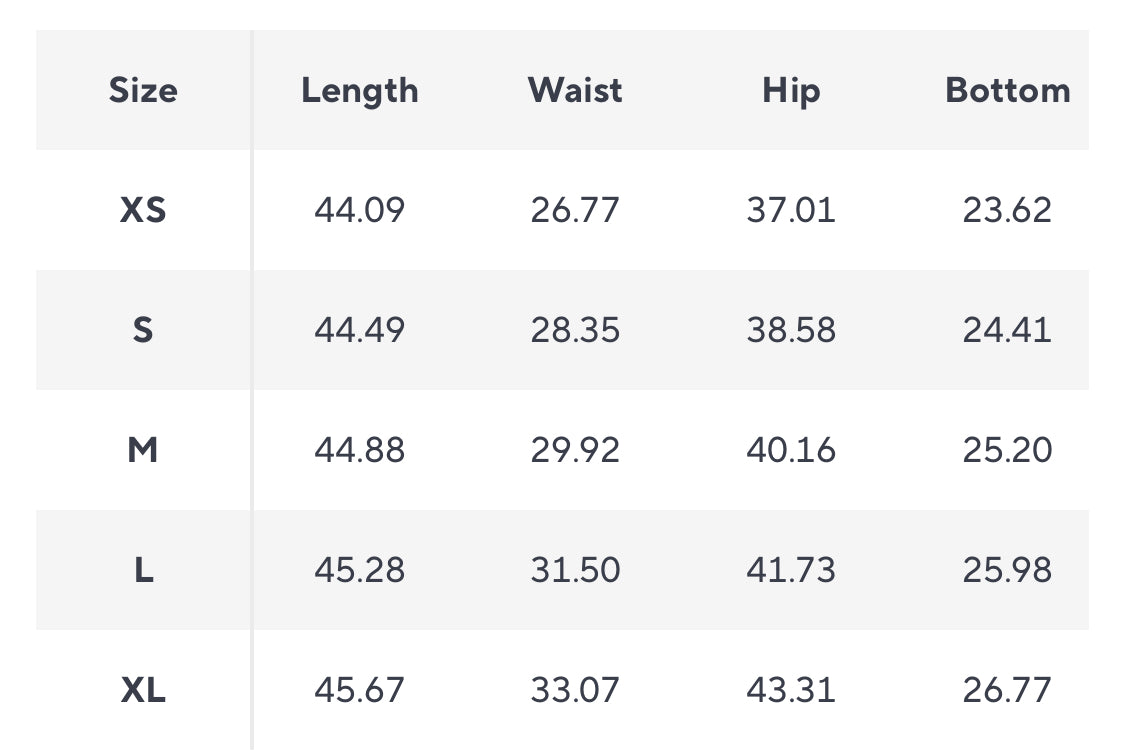Click the Waist column header
The image size is (1125, 753).
coord(575,90)
